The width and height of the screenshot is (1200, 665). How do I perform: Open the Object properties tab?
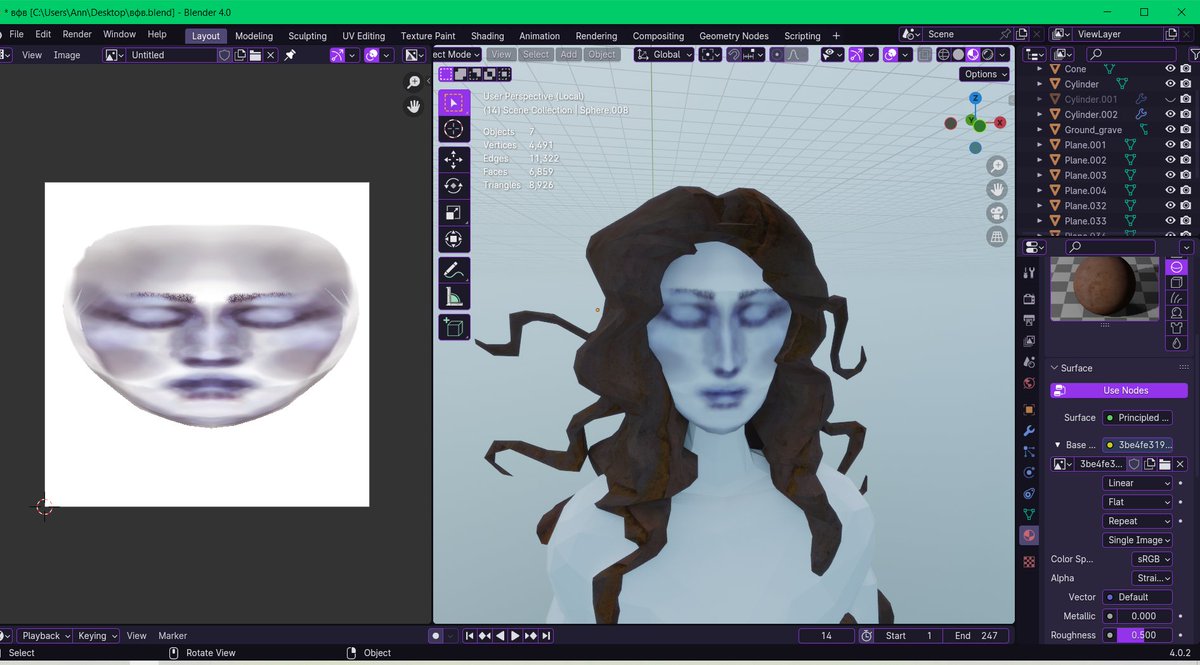coord(1029,409)
